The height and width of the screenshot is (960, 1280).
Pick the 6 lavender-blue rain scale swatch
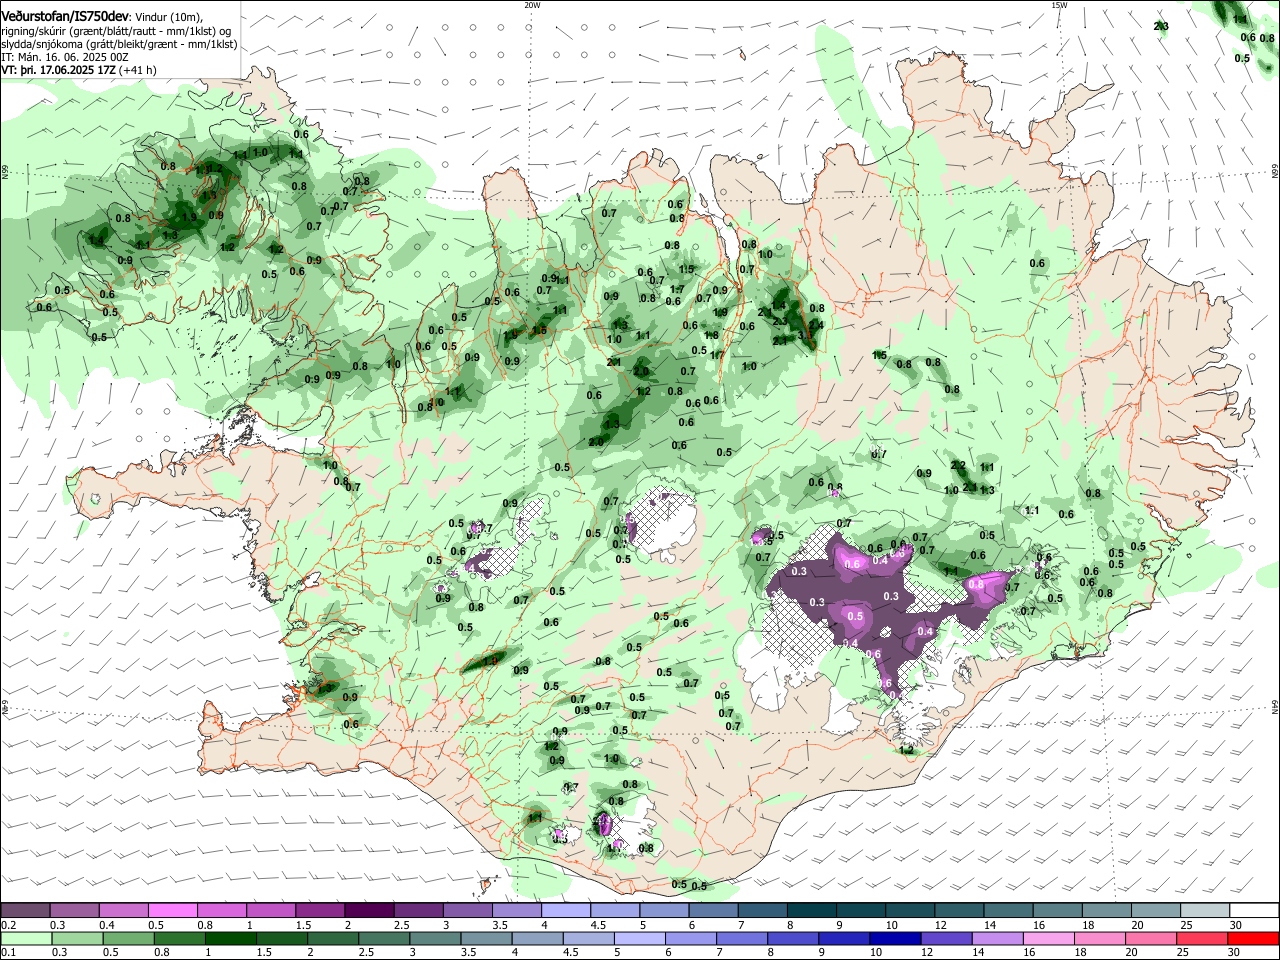691,938
